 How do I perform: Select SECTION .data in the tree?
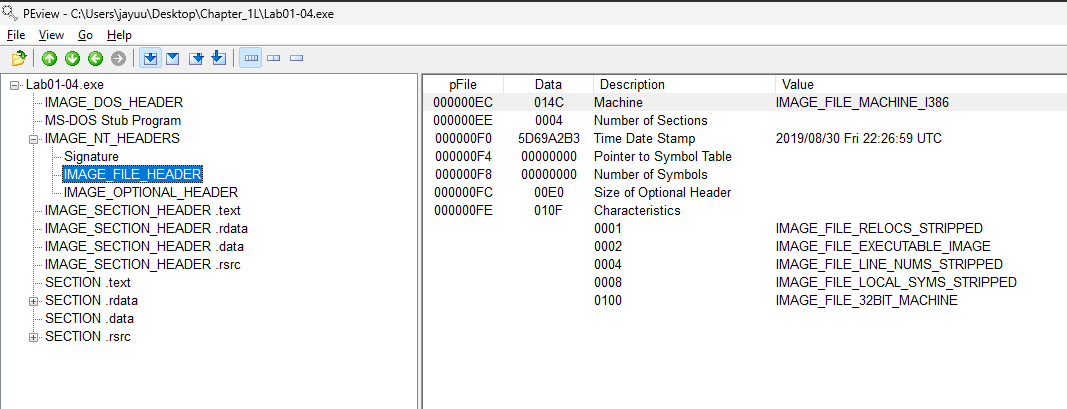89,318
